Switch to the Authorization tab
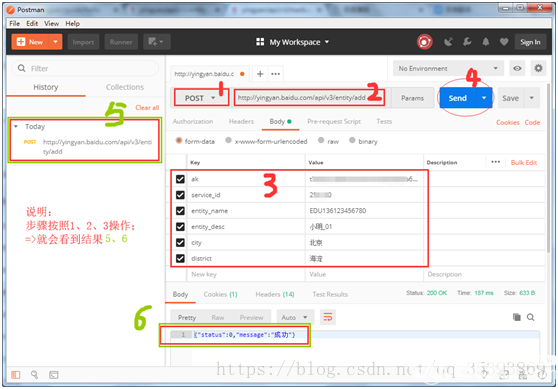The width and height of the screenshot is (558, 389). pyautogui.click(x=193, y=121)
